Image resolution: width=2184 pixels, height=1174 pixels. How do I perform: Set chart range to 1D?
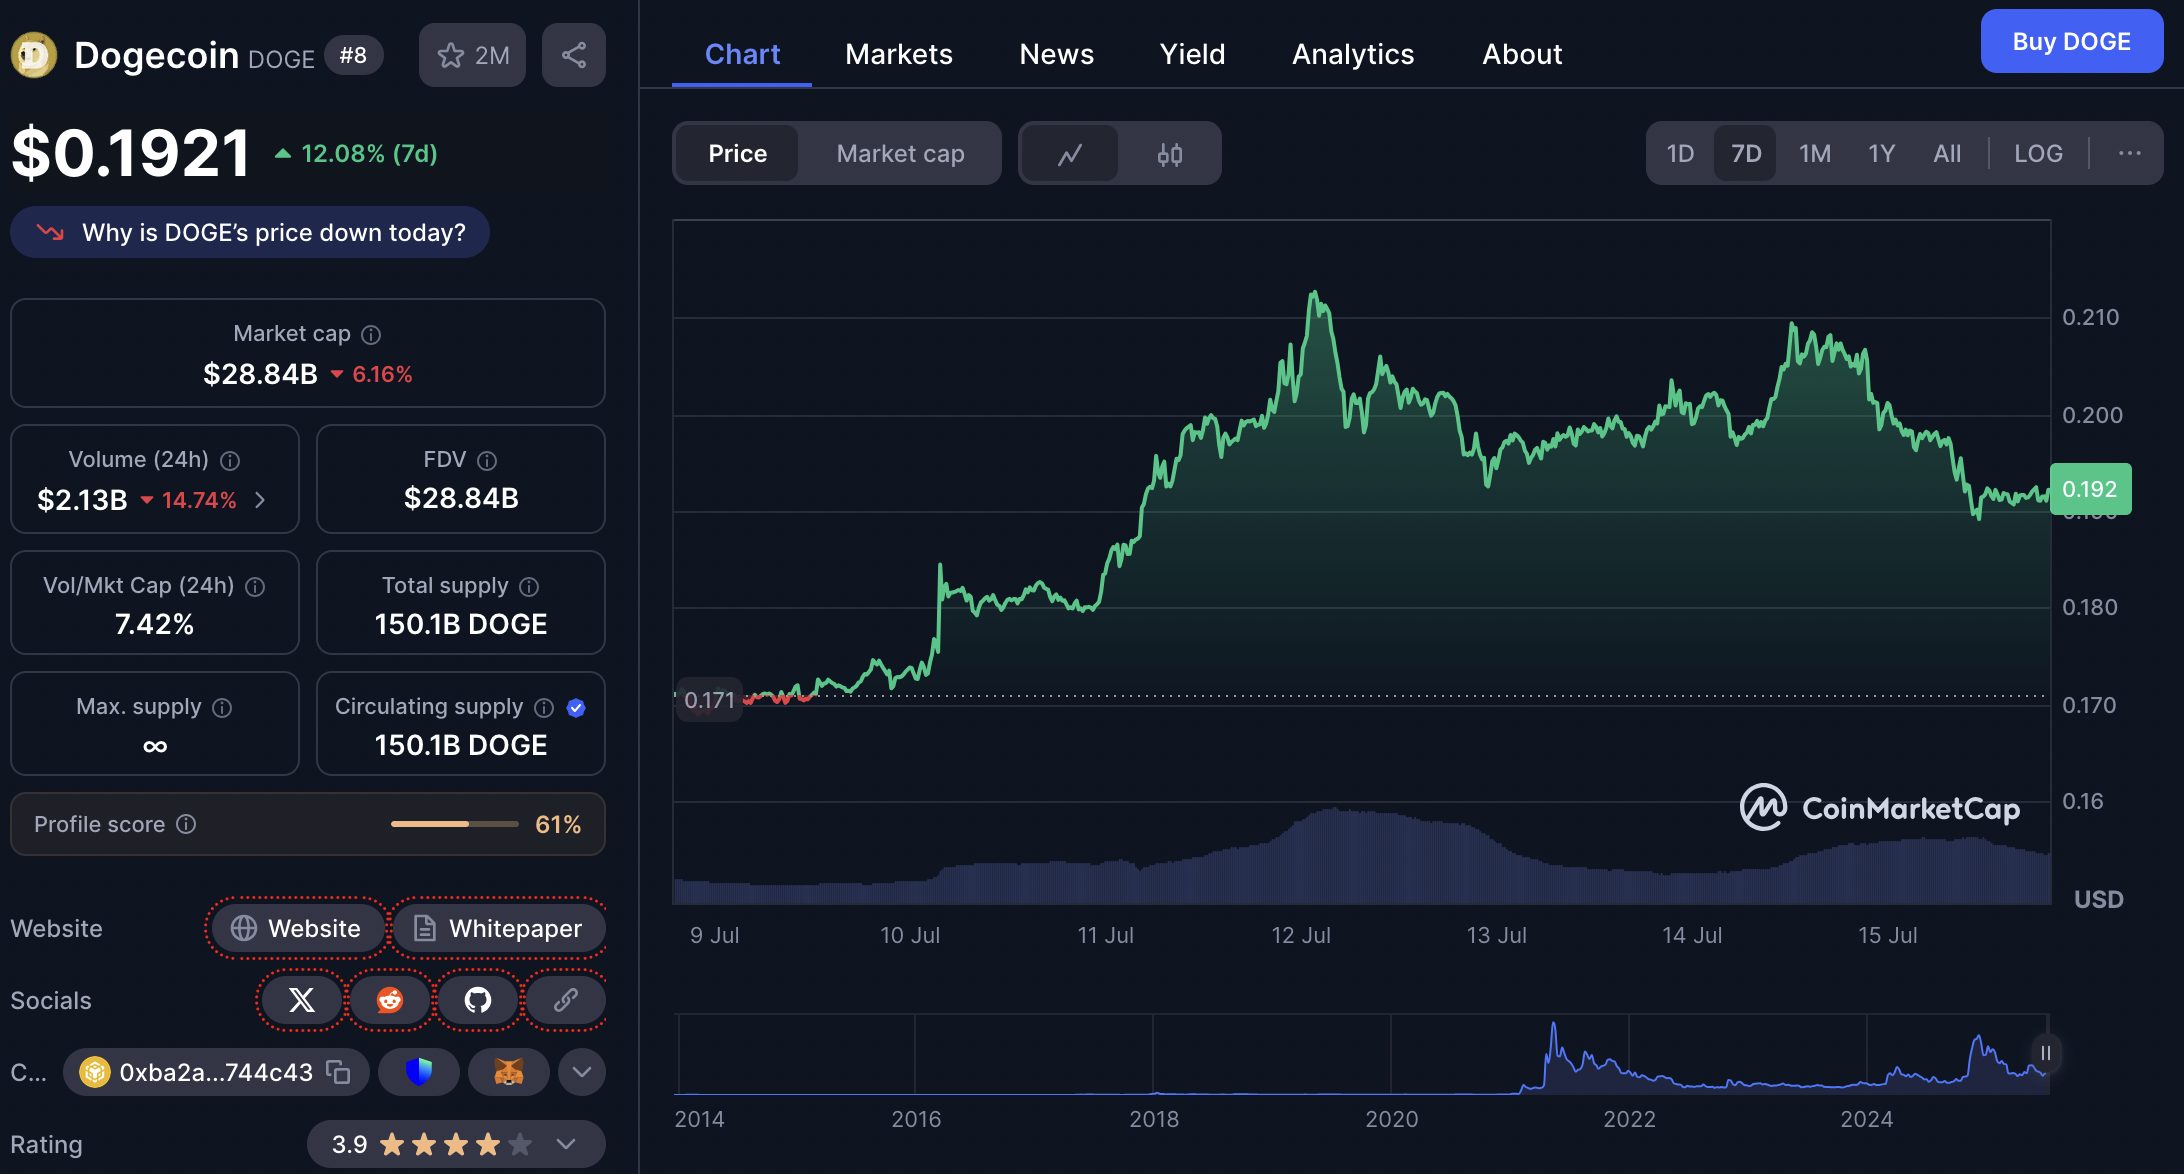1680,153
